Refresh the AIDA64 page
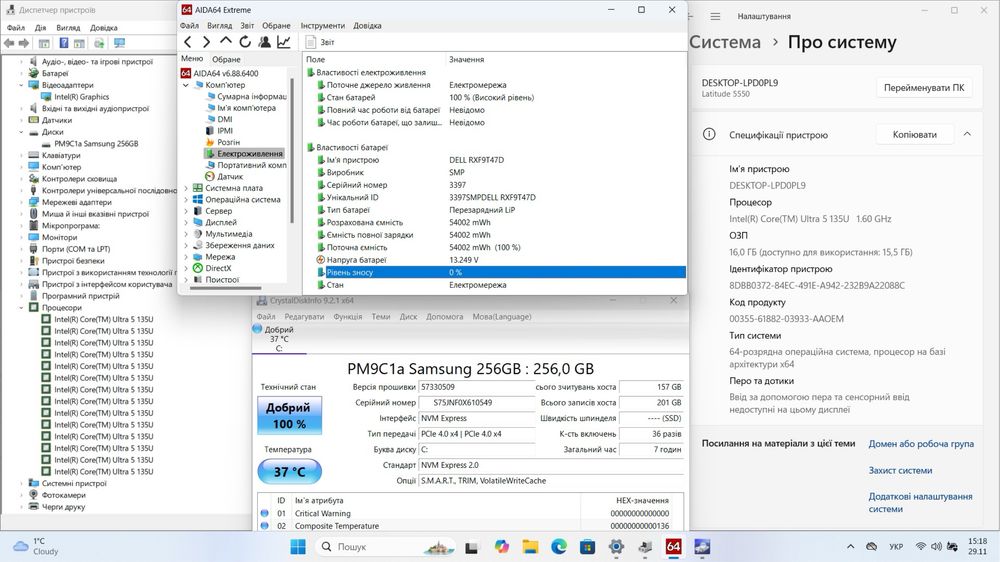This screenshot has height=562, width=1000. [245, 42]
